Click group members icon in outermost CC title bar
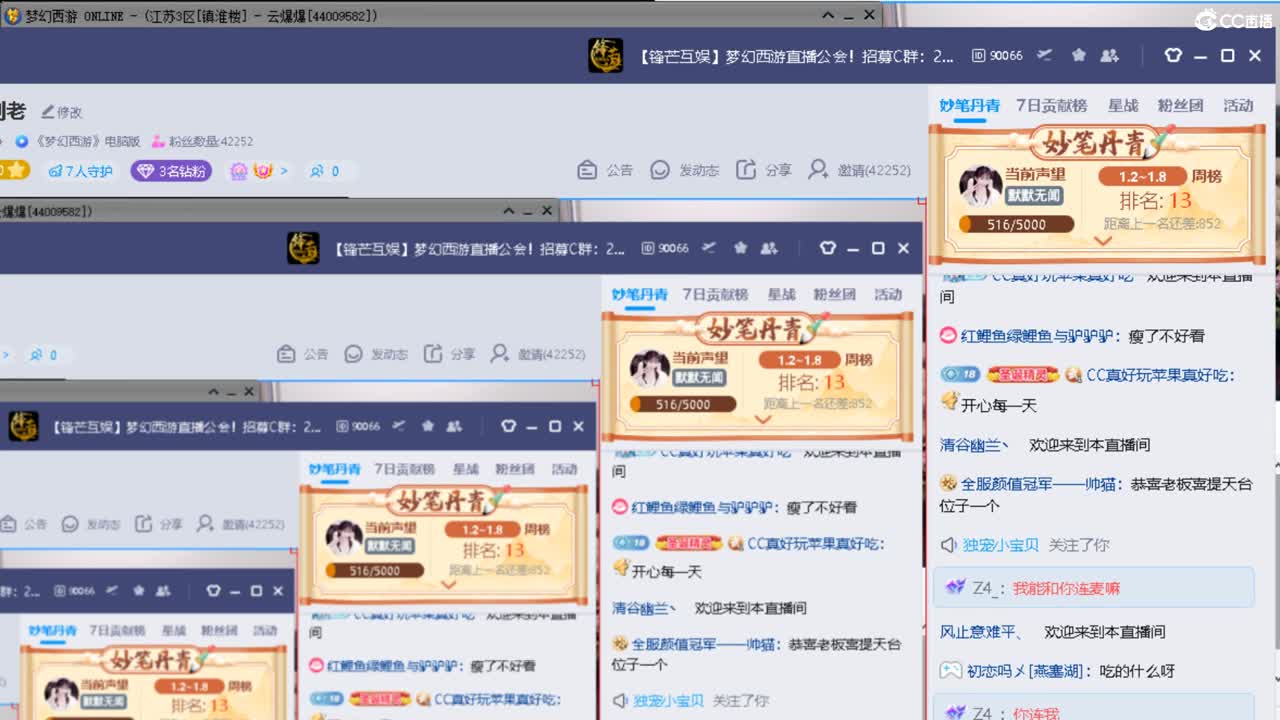The width and height of the screenshot is (1280, 720). coord(1109,55)
